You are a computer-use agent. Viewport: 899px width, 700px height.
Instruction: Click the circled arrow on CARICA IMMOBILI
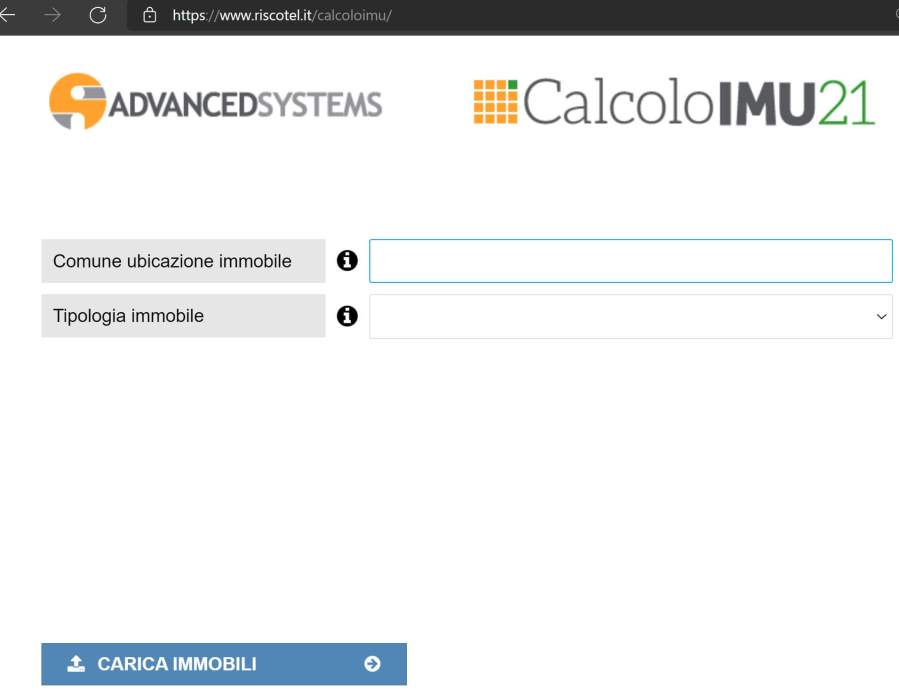coord(372,664)
